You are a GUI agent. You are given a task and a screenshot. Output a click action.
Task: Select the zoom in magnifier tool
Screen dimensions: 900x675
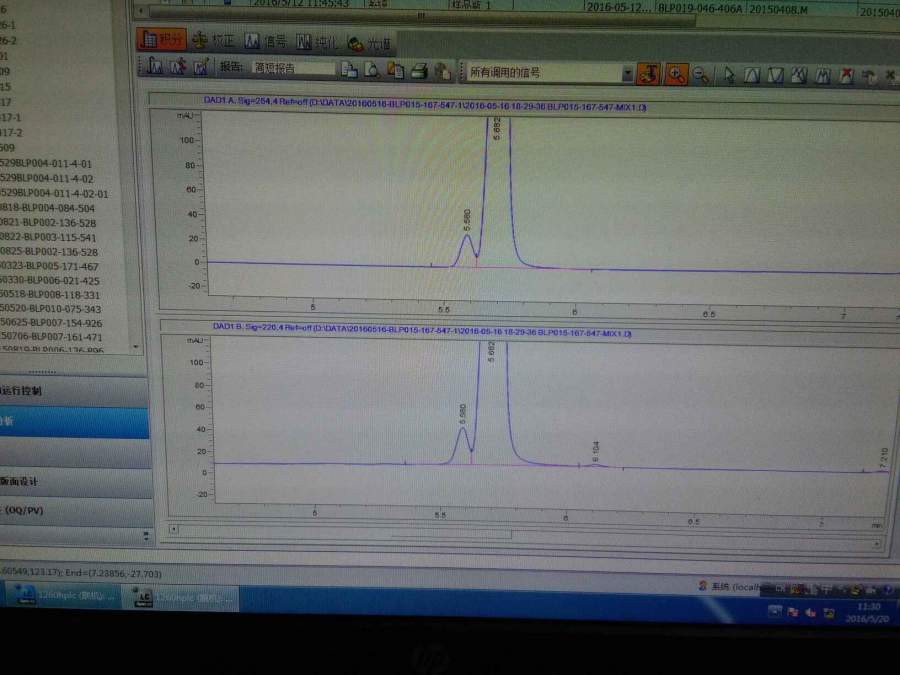coord(676,75)
